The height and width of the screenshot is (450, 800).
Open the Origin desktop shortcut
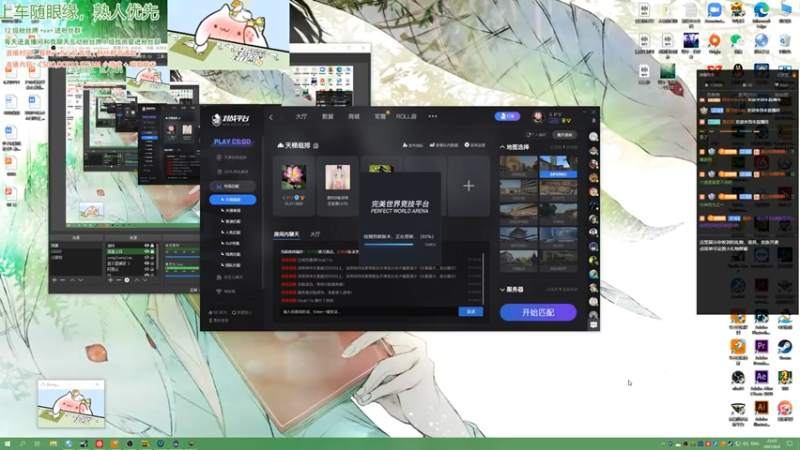(714, 43)
